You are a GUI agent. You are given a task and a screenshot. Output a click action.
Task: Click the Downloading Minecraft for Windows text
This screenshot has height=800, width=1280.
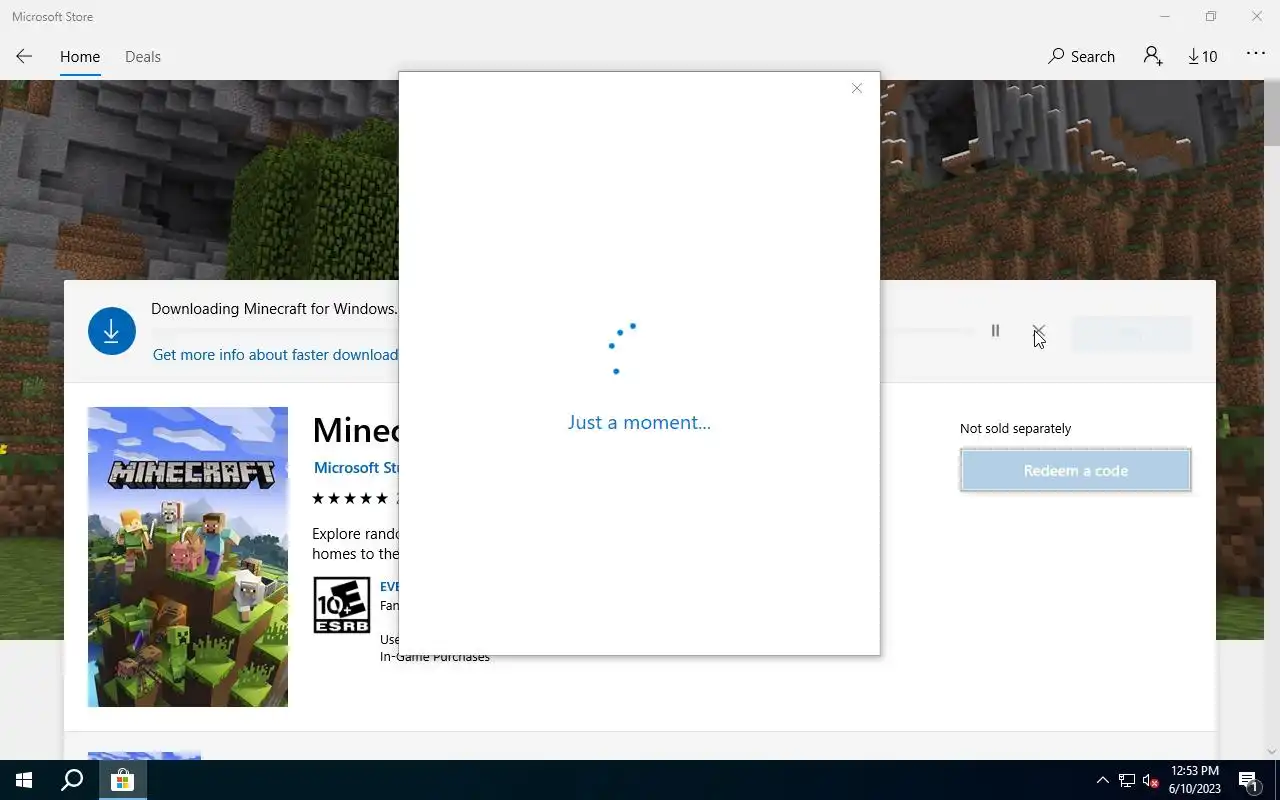click(274, 309)
